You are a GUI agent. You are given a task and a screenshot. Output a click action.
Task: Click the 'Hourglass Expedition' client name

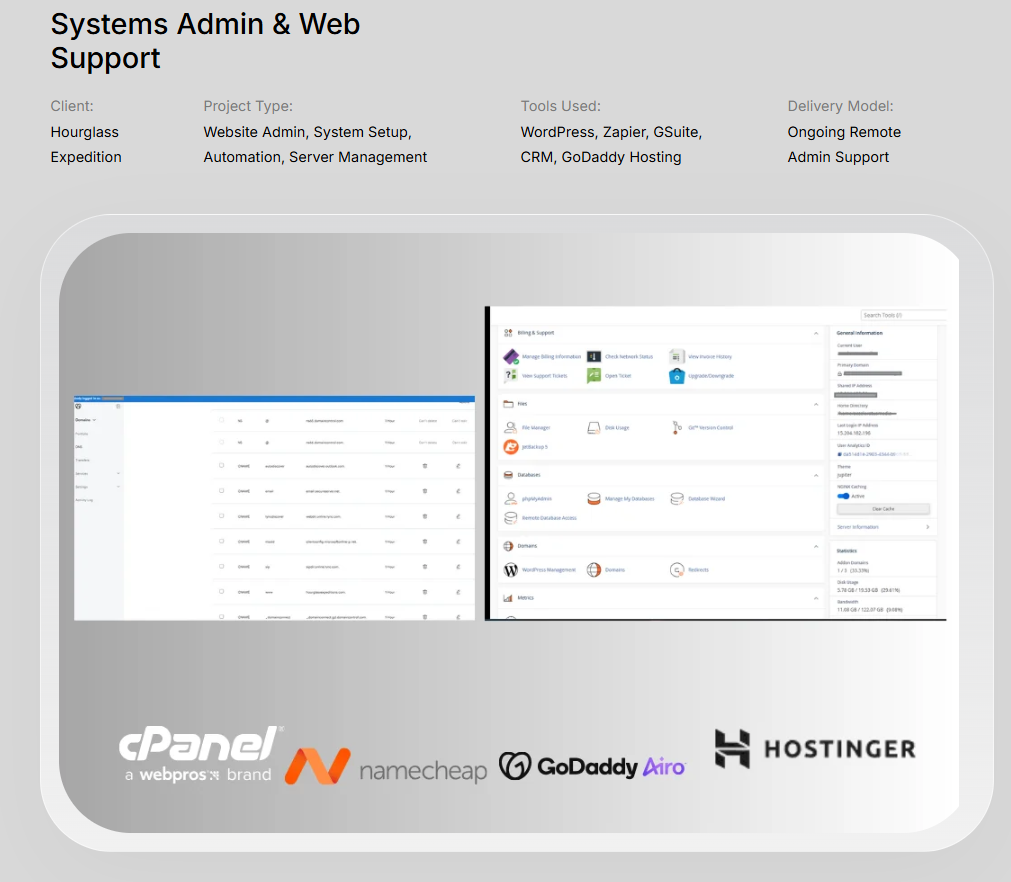(x=86, y=144)
